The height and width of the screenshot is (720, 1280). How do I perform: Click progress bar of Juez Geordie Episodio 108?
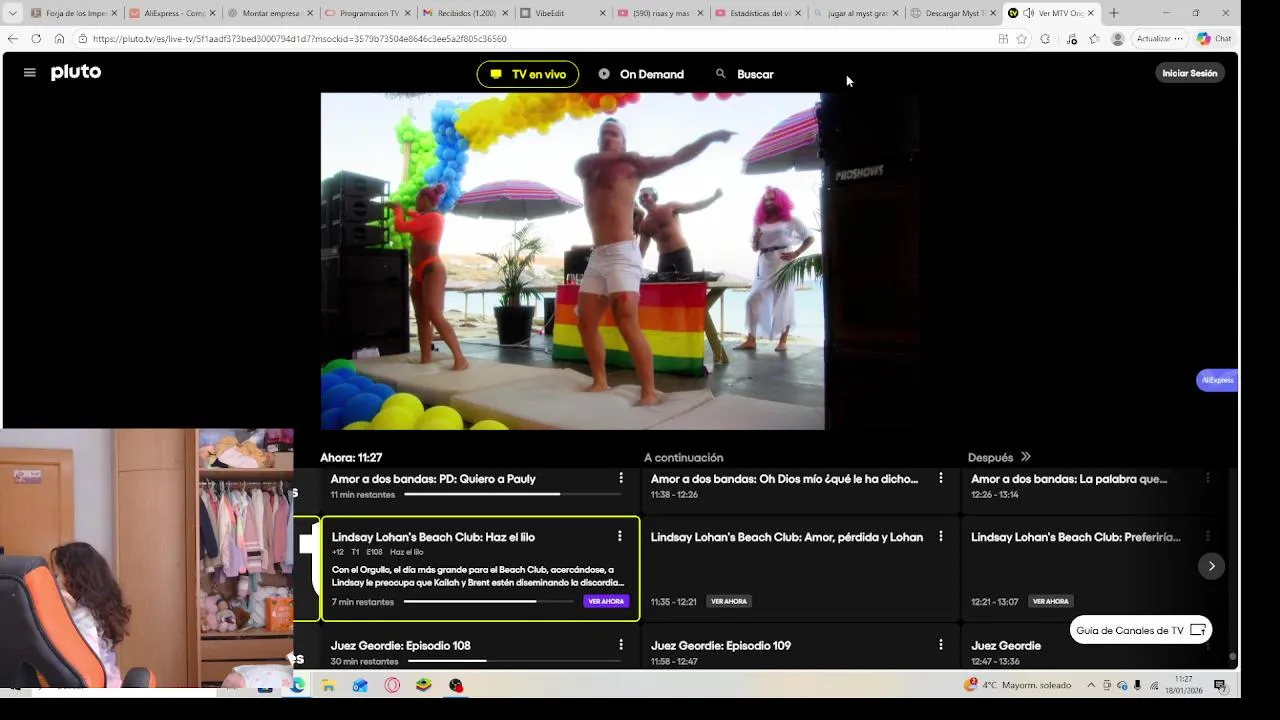tap(515, 661)
